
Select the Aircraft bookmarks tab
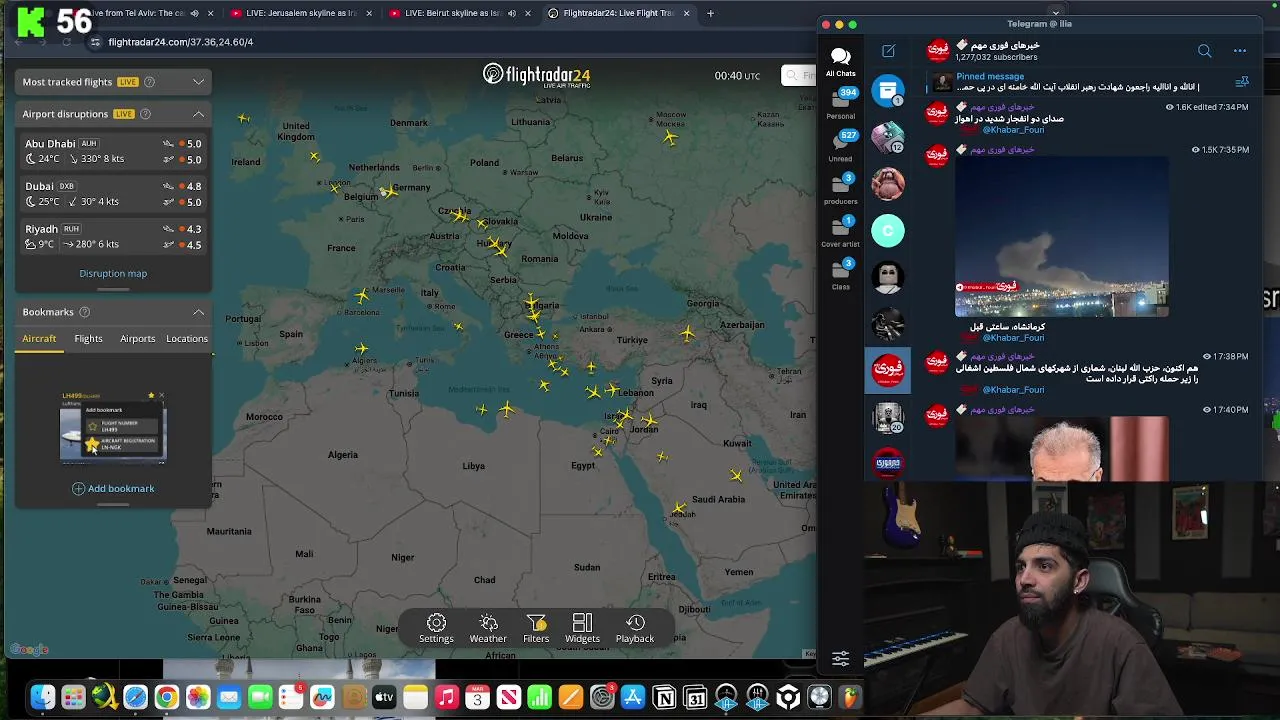(39, 339)
